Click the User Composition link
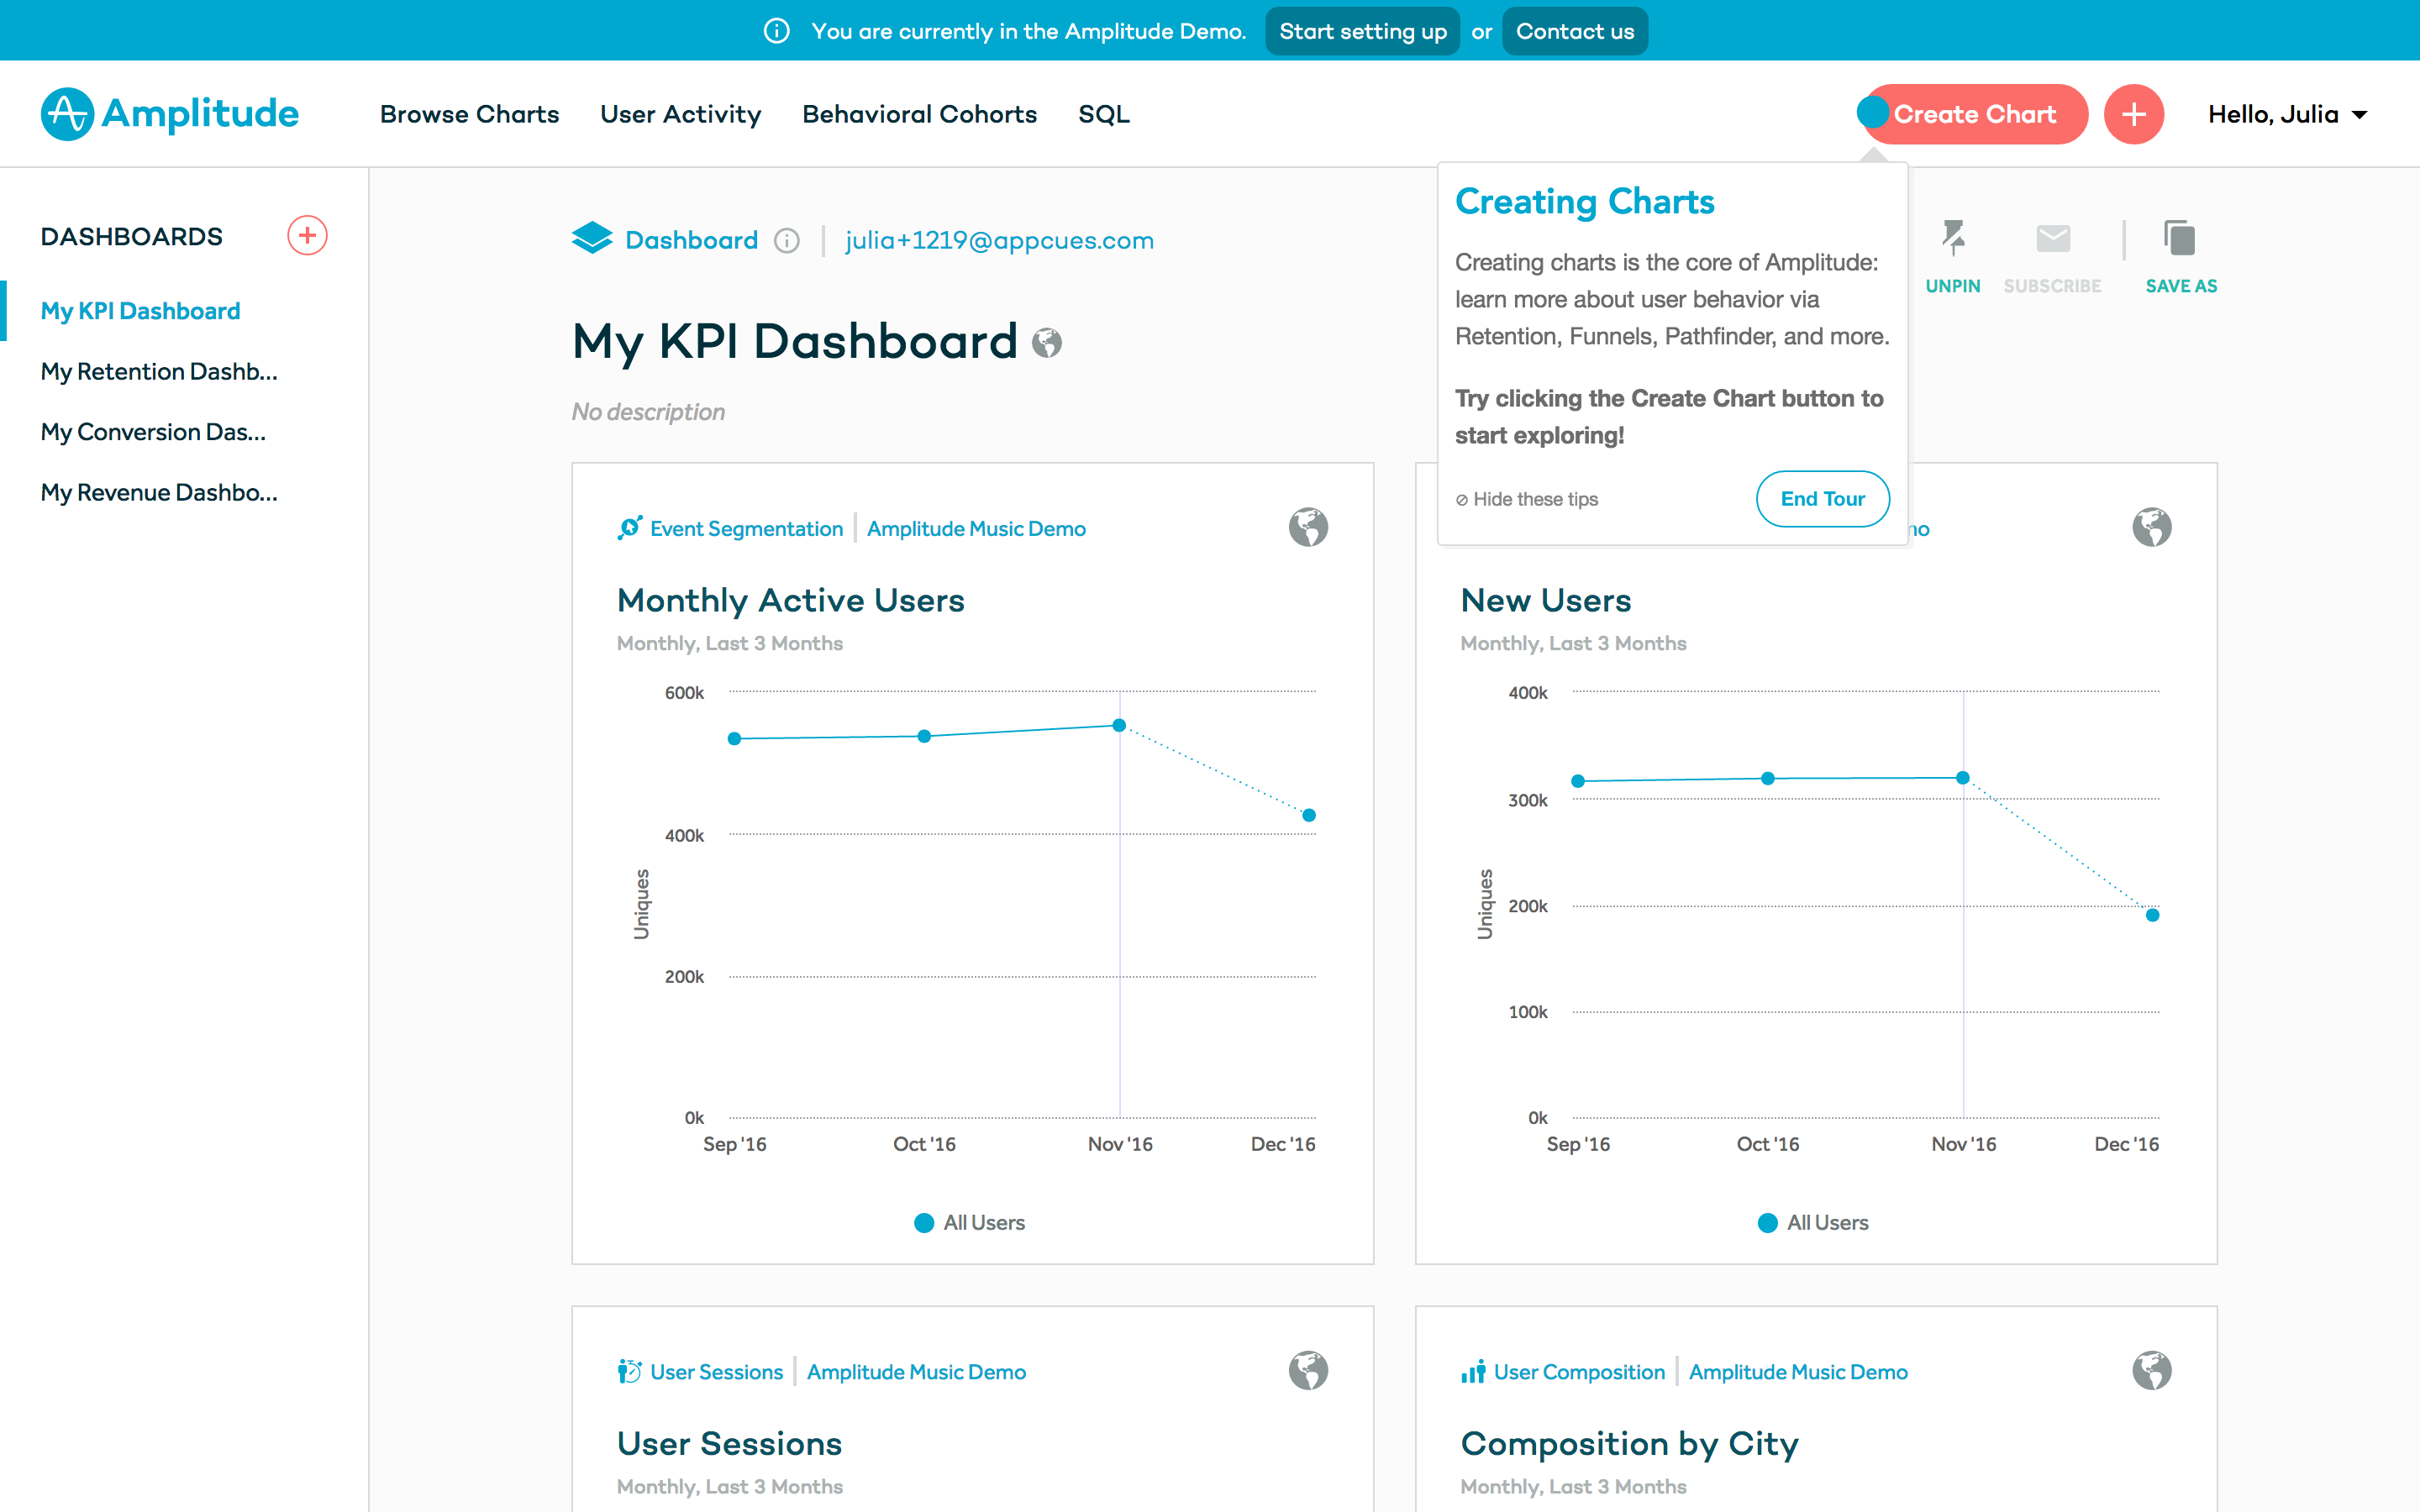The height and width of the screenshot is (1512, 2420). (x=1579, y=1372)
